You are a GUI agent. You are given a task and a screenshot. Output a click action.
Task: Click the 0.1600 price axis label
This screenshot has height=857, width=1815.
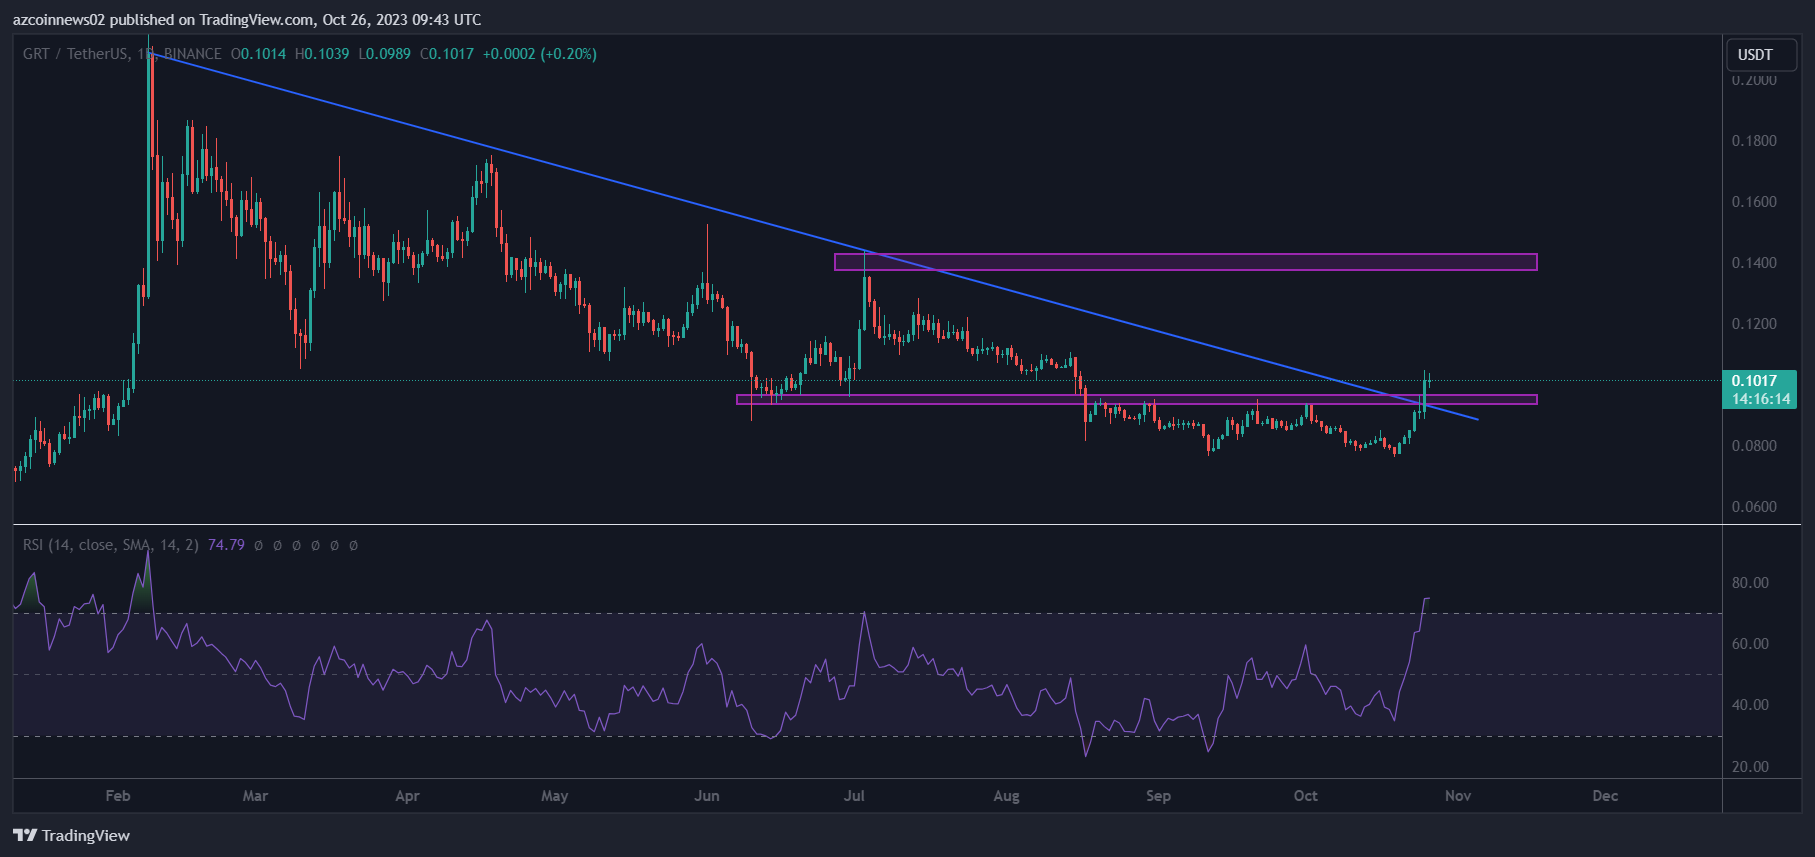pyautogui.click(x=1754, y=202)
